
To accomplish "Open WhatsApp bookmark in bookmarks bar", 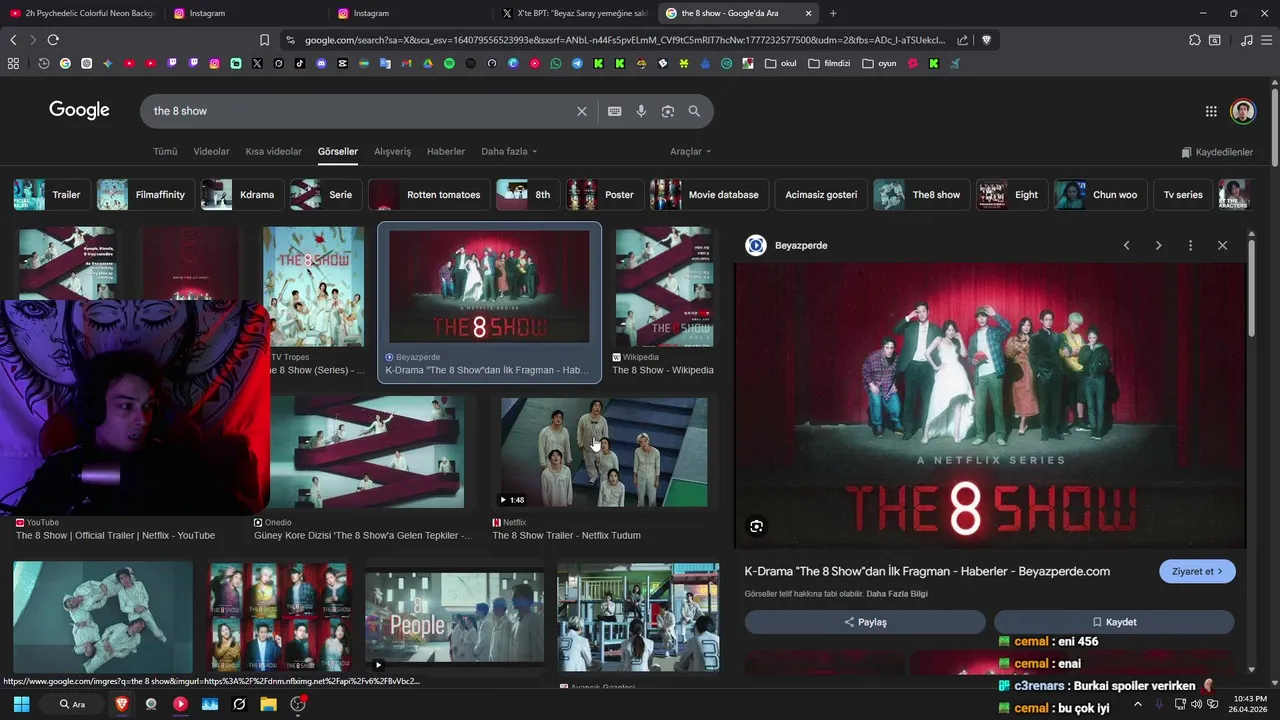I will click(x=556, y=63).
